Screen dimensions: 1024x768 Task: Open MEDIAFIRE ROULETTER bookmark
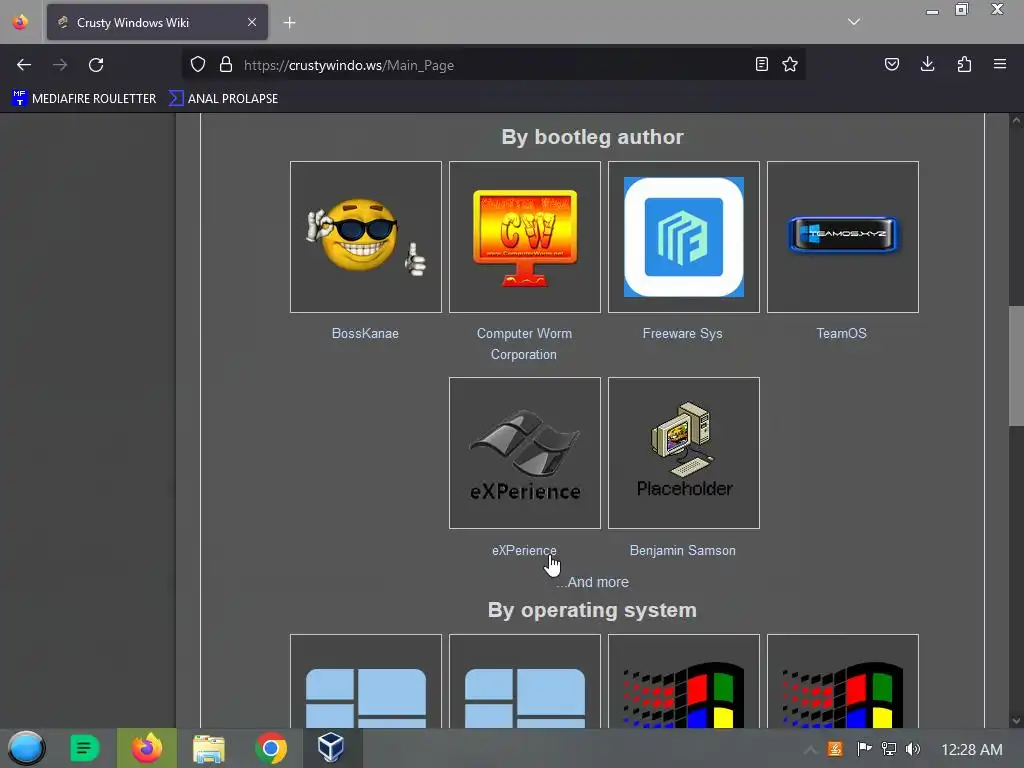(x=84, y=99)
